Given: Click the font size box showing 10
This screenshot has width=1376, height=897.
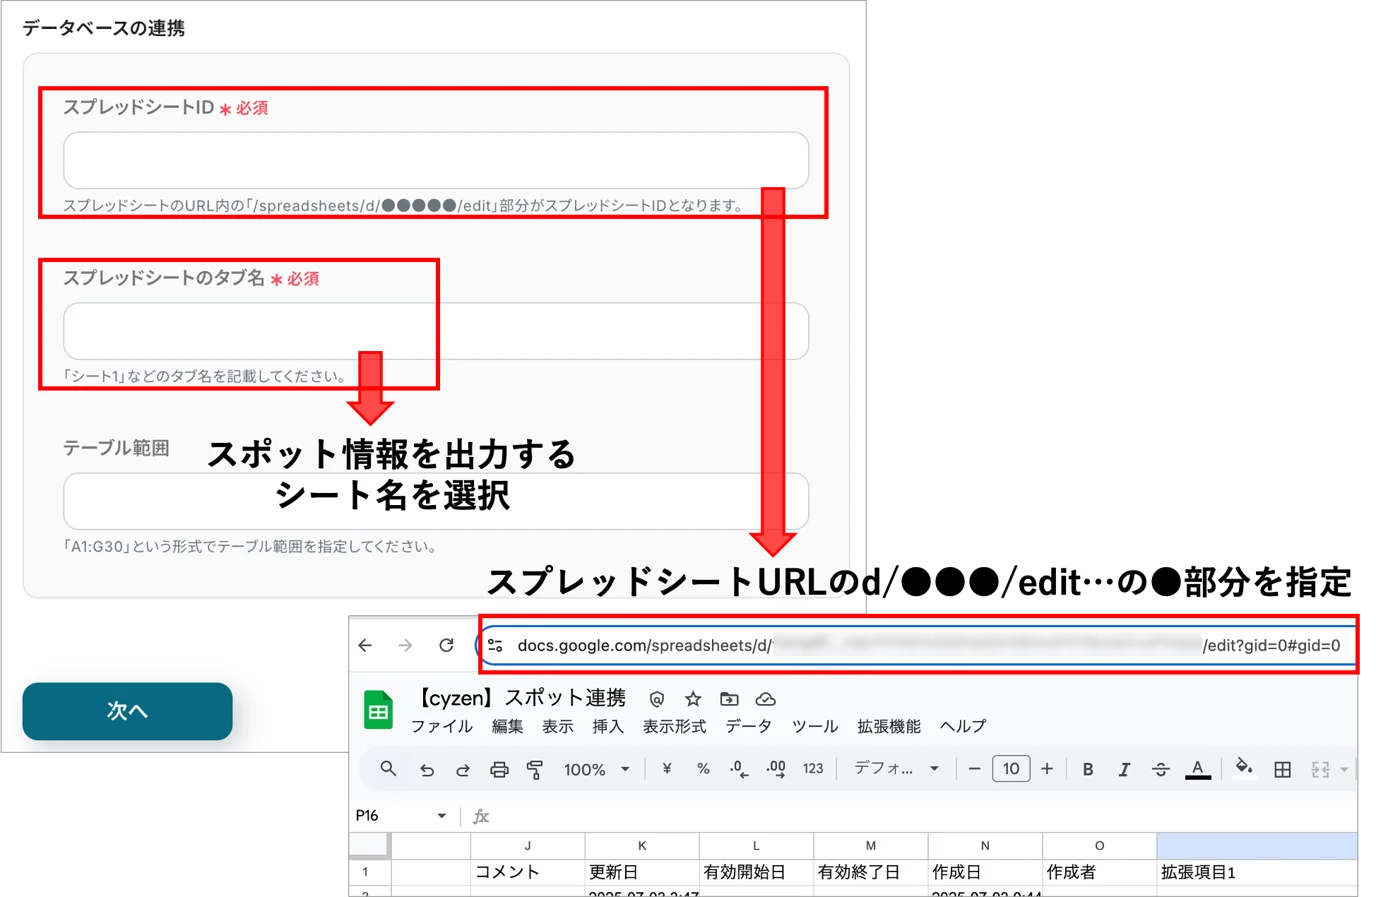Looking at the screenshot, I should tap(1011, 769).
